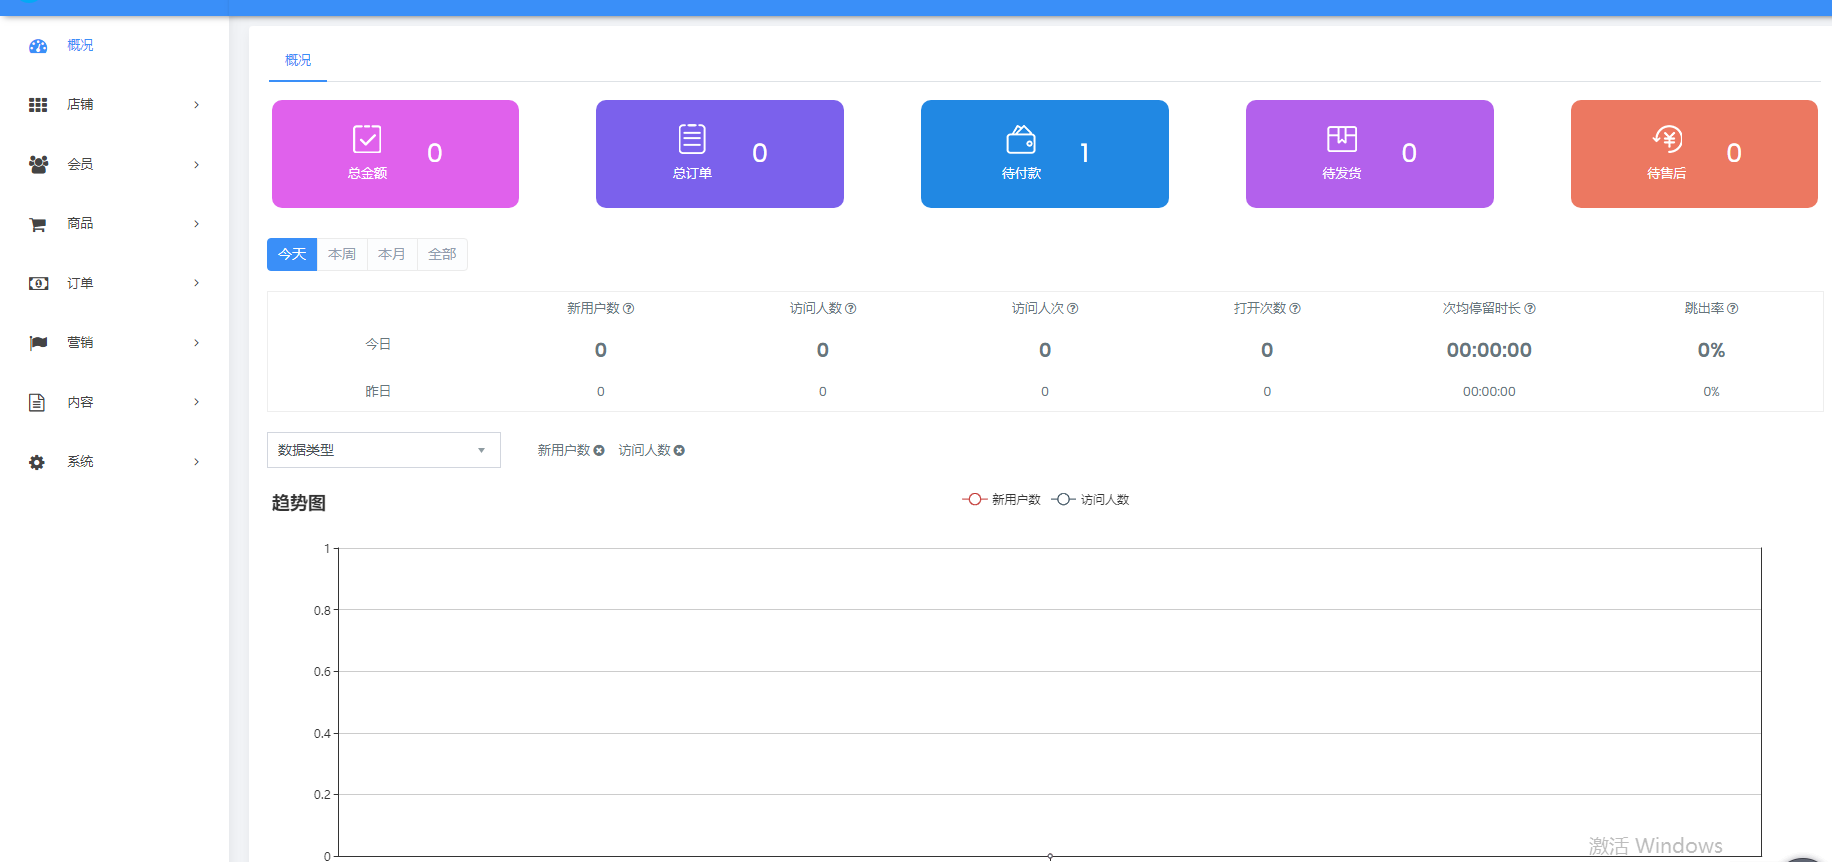The width and height of the screenshot is (1832, 862).
Task: Click help icon next to 访问人次
Action: pos(1073,309)
